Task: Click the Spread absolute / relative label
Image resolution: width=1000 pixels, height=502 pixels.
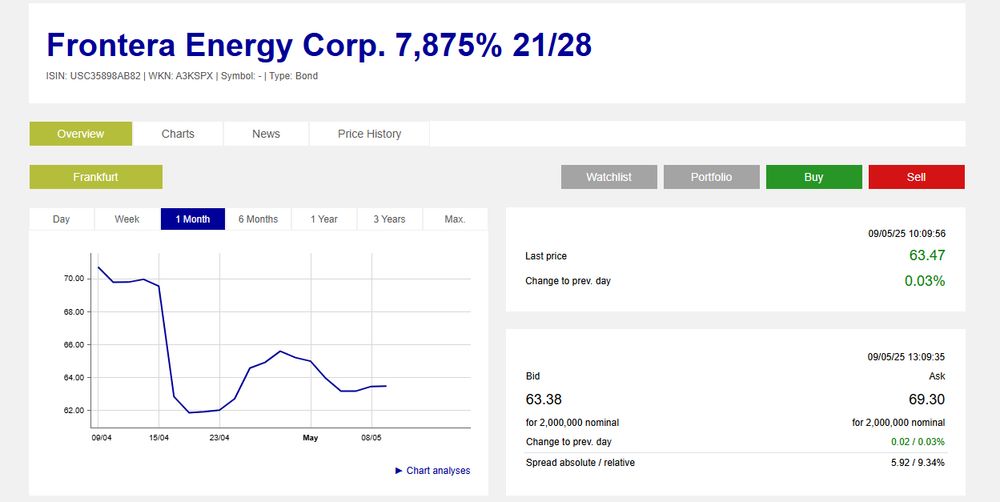Action: point(580,462)
